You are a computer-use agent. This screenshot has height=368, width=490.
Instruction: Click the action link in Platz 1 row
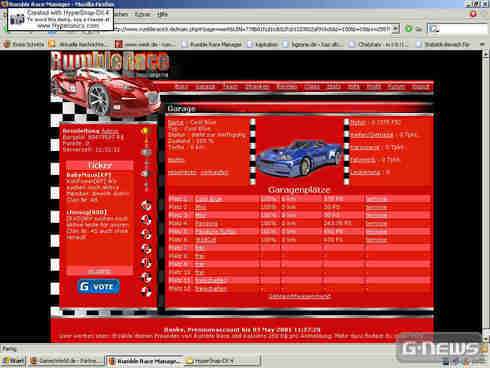click(x=377, y=199)
